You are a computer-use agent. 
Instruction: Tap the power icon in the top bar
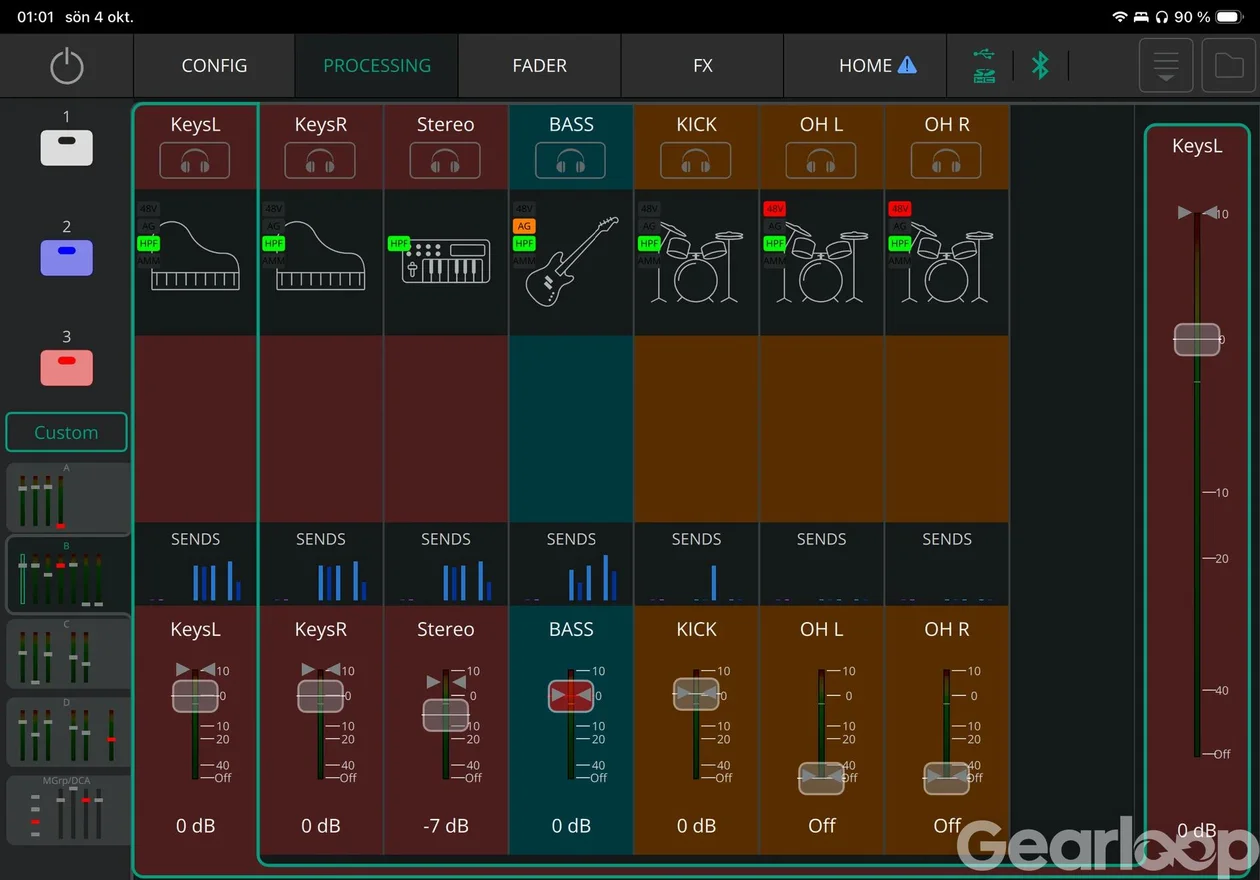[67, 66]
